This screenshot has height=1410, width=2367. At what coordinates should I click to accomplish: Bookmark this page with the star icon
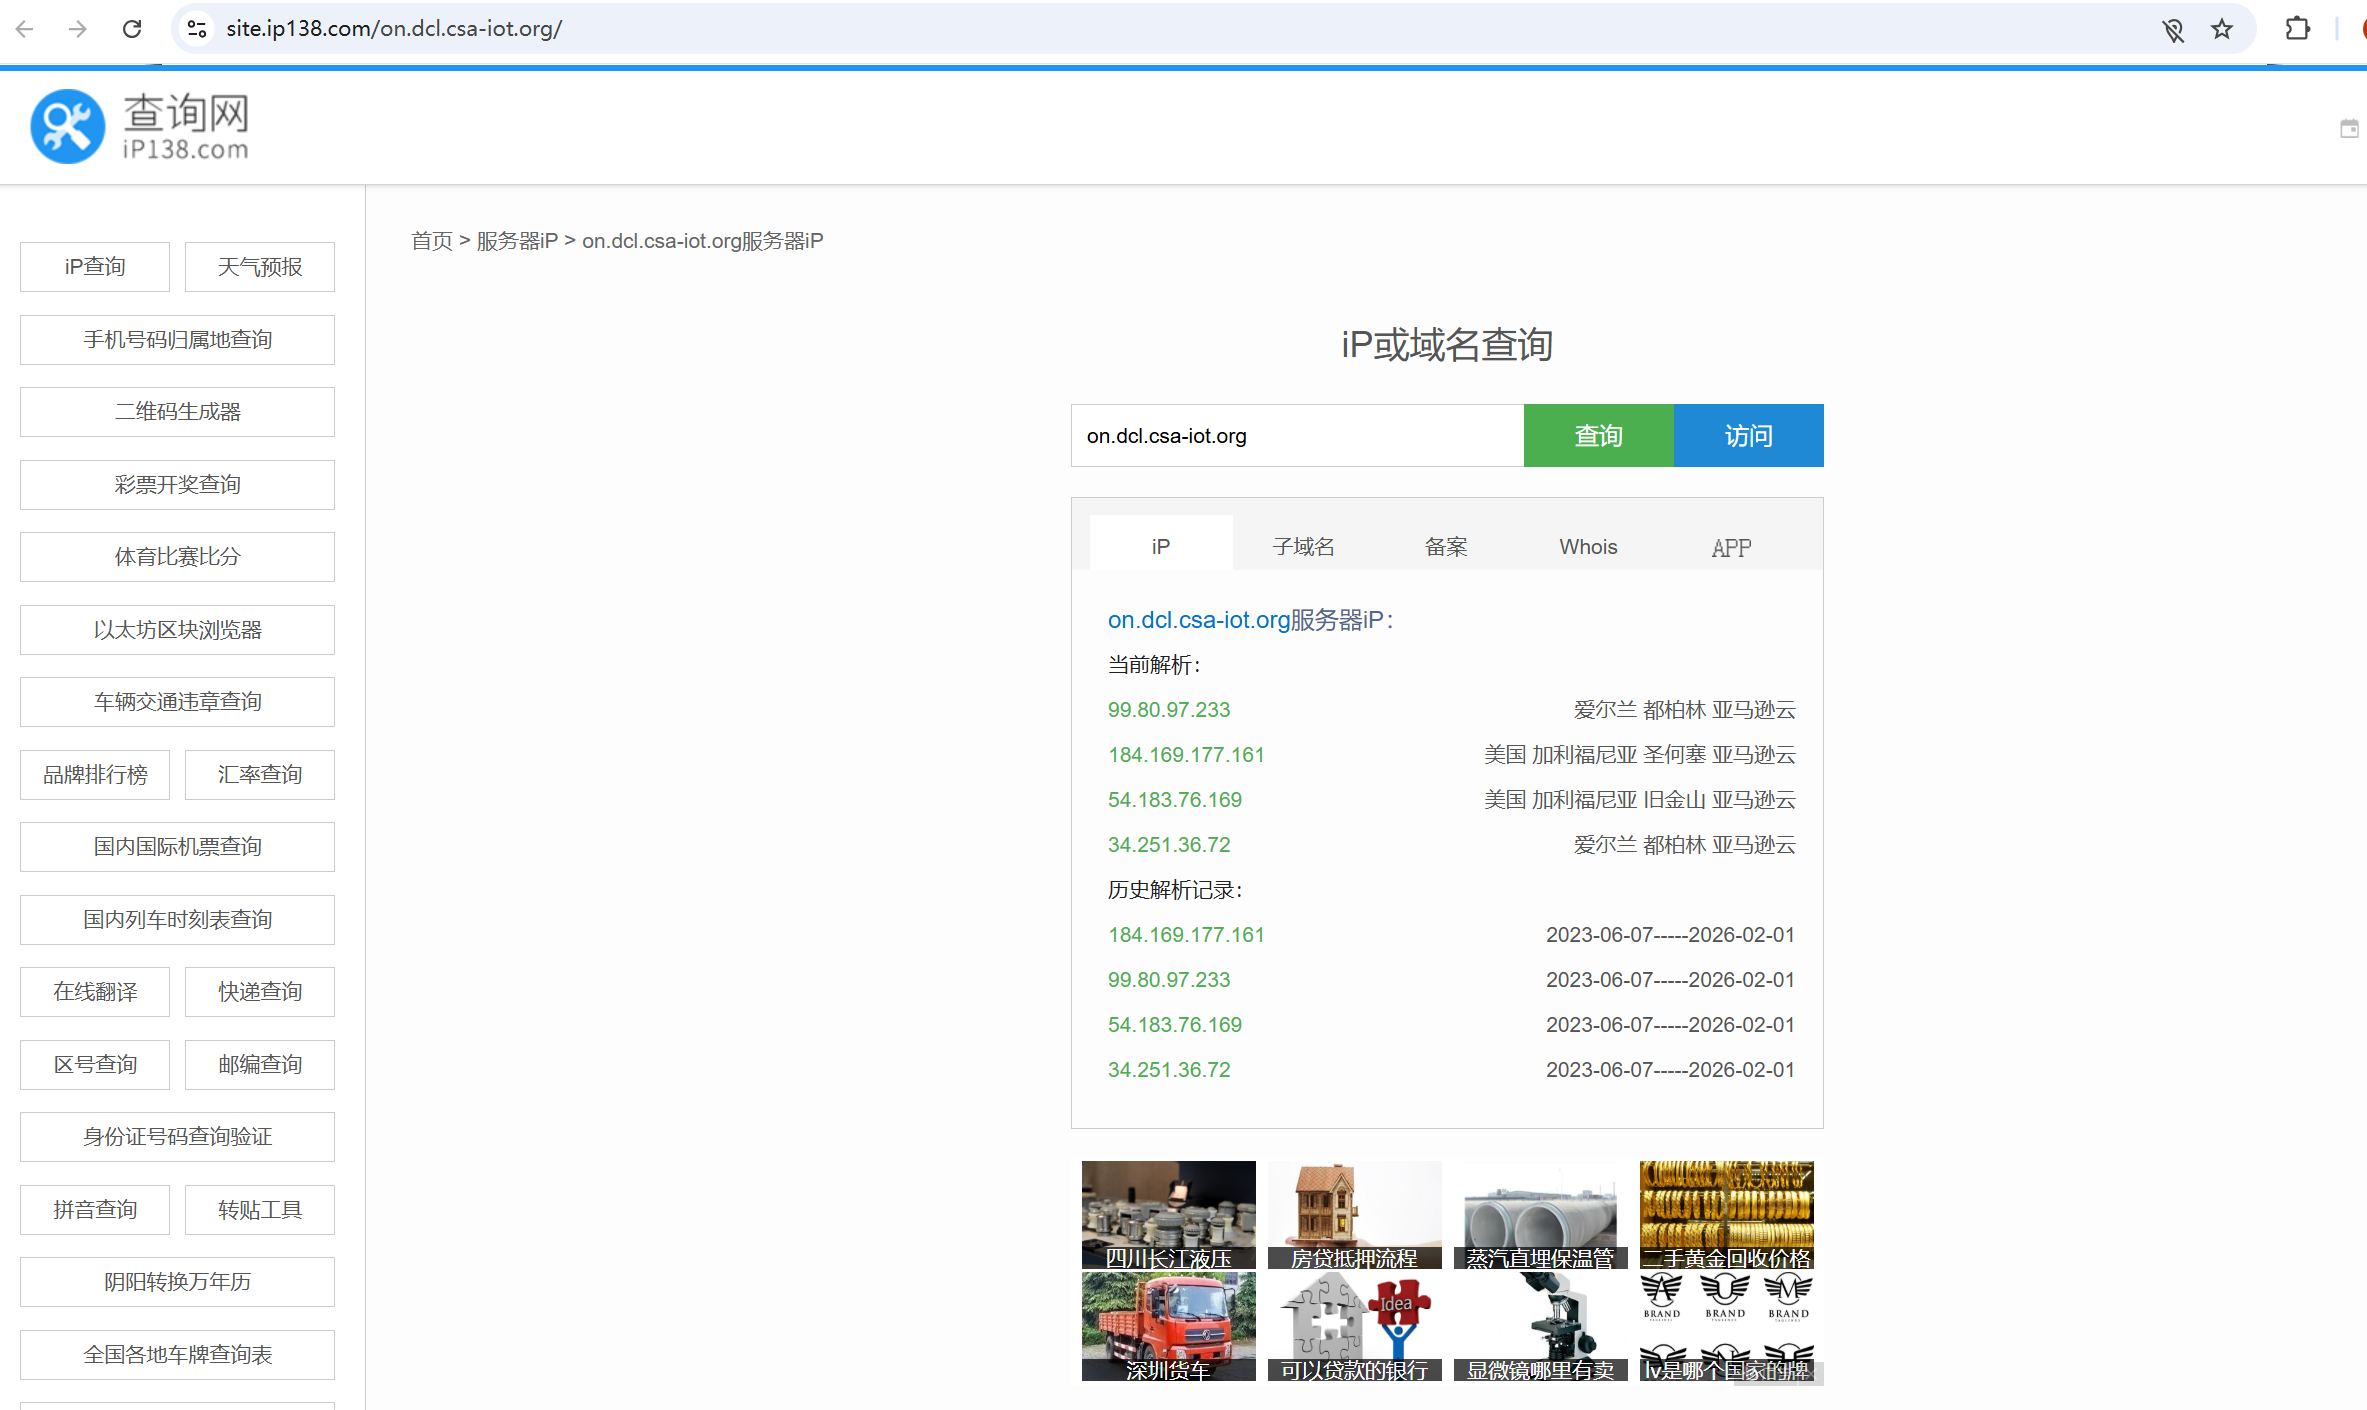[x=2222, y=29]
